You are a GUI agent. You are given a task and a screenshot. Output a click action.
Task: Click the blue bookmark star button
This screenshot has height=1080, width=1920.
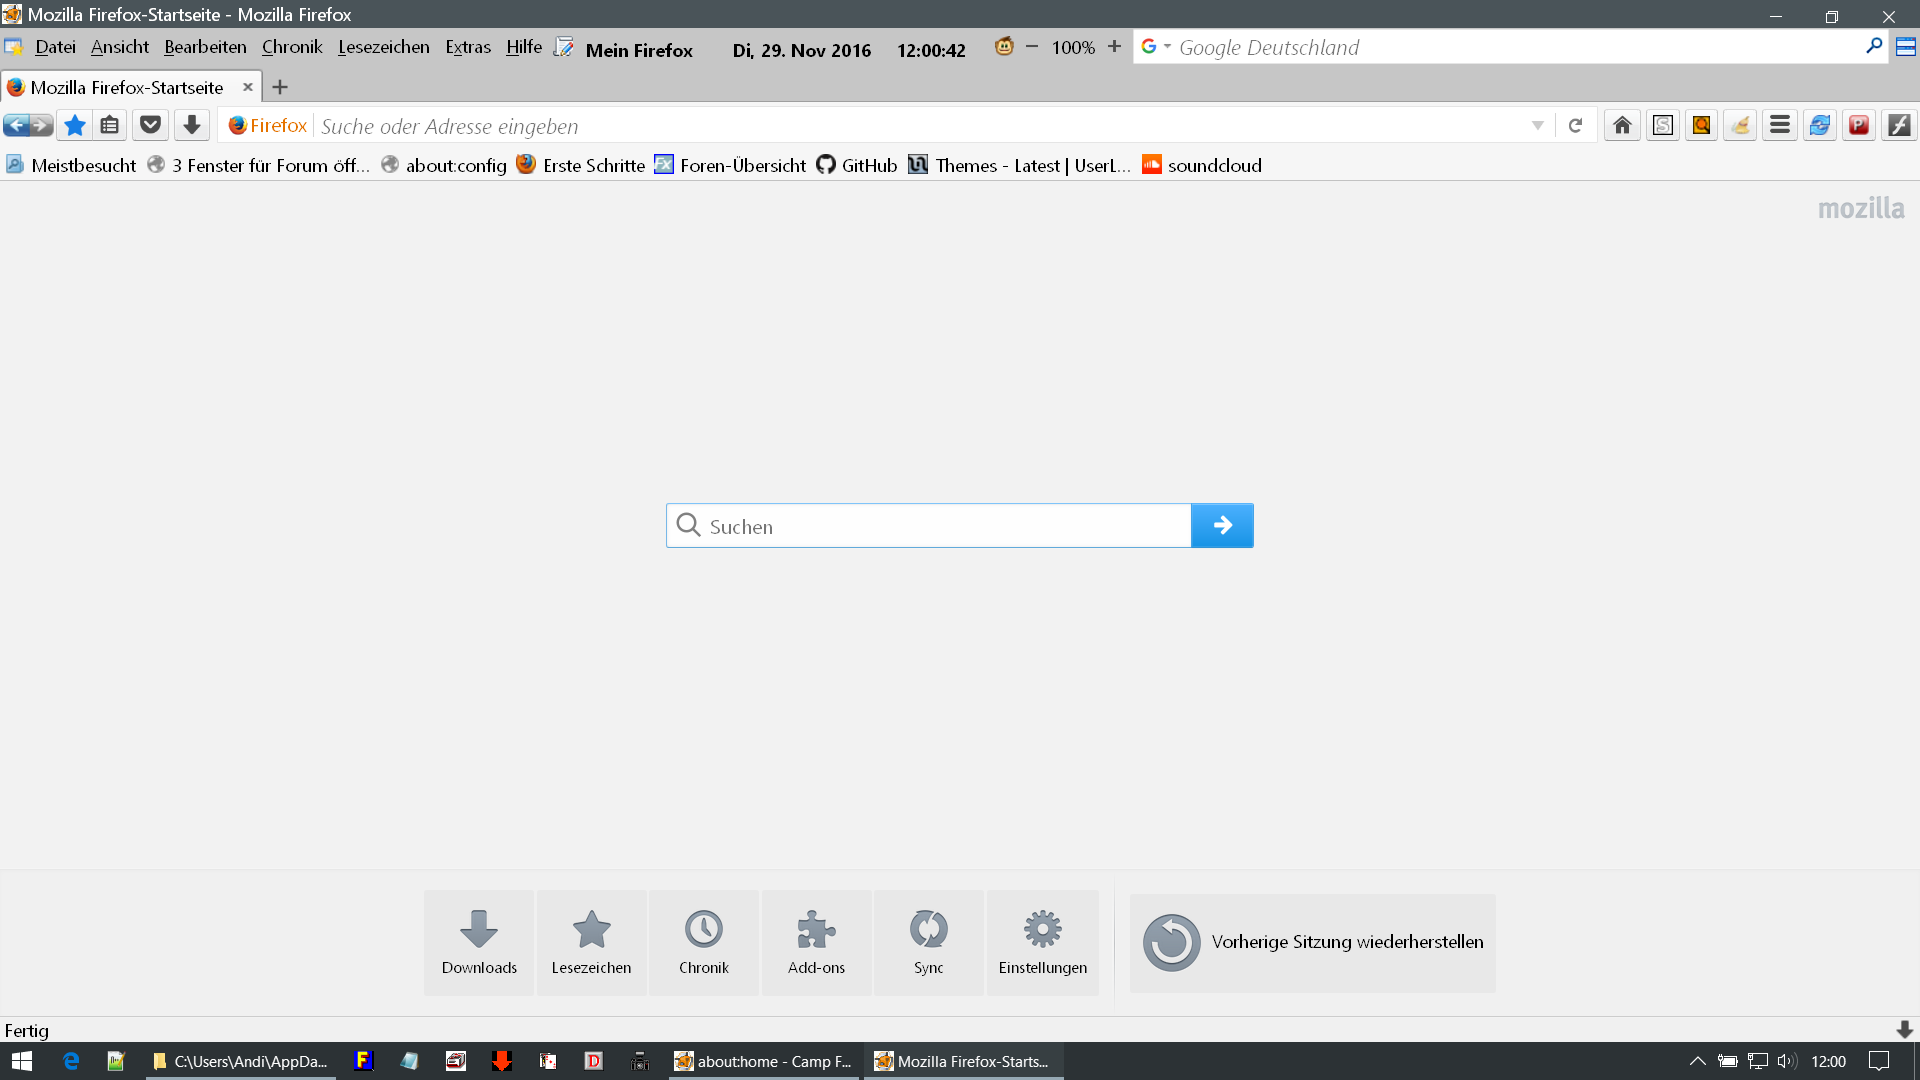click(75, 126)
